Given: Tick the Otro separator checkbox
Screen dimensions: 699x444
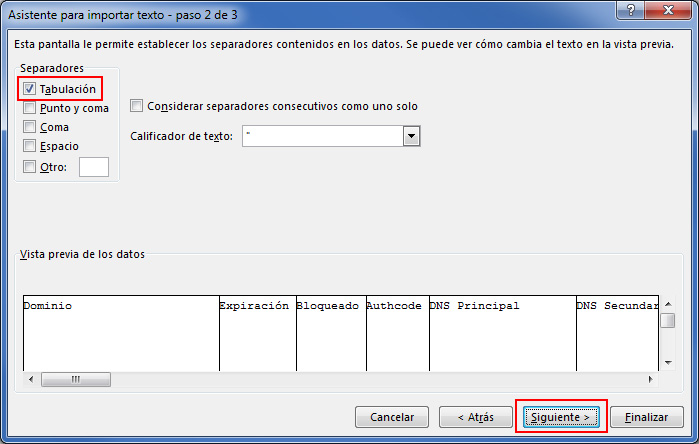Looking at the screenshot, I should point(29,167).
